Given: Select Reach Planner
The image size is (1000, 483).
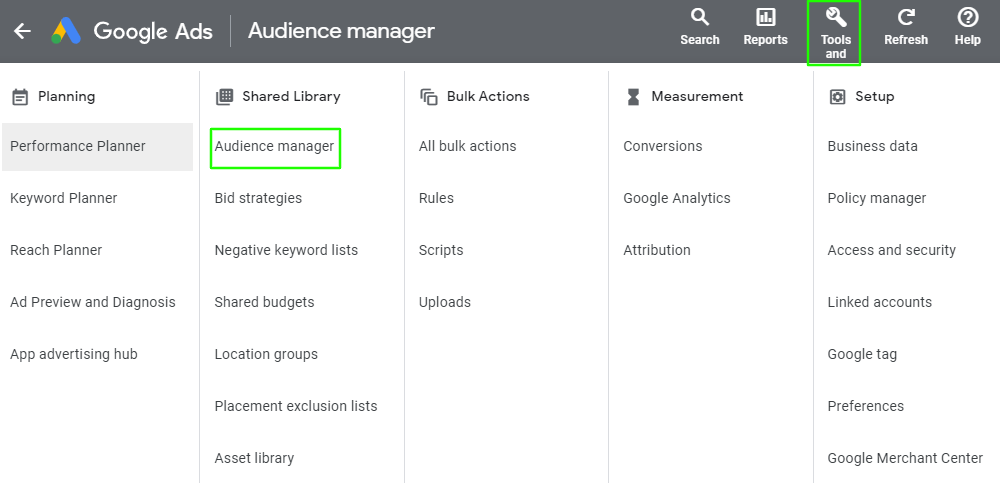Looking at the screenshot, I should [56, 250].
